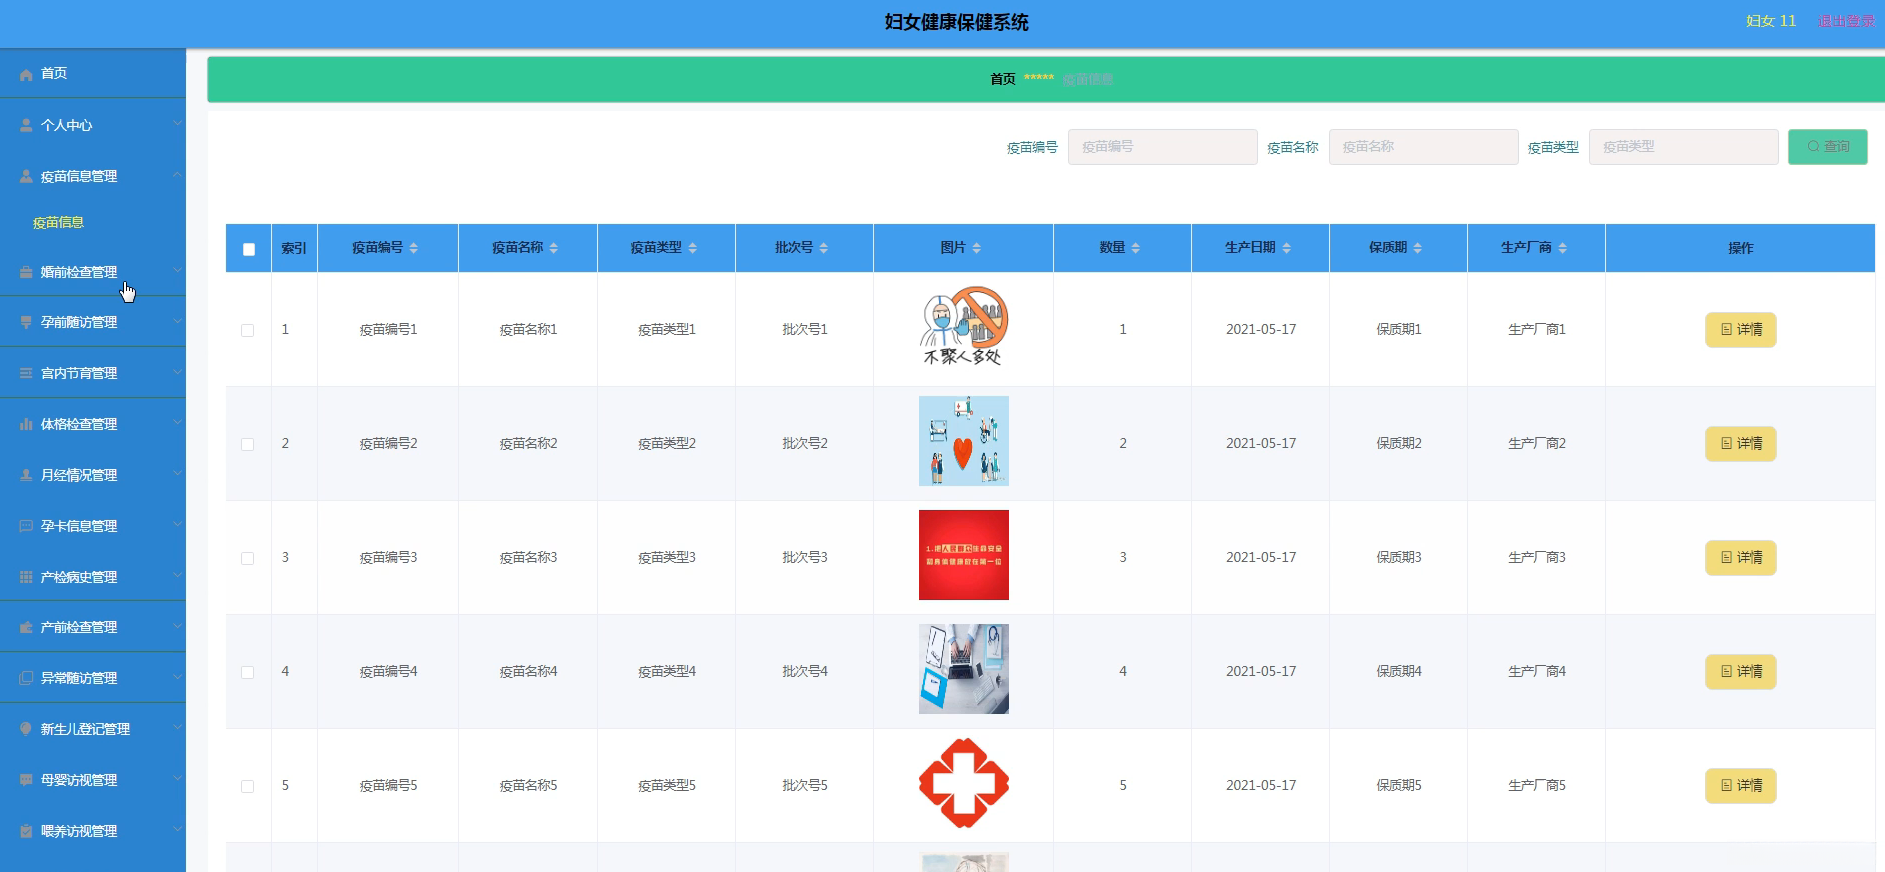This screenshot has width=1885, height=872.
Task: Click the 2021-05-17 date in row 1
Action: point(1261,330)
